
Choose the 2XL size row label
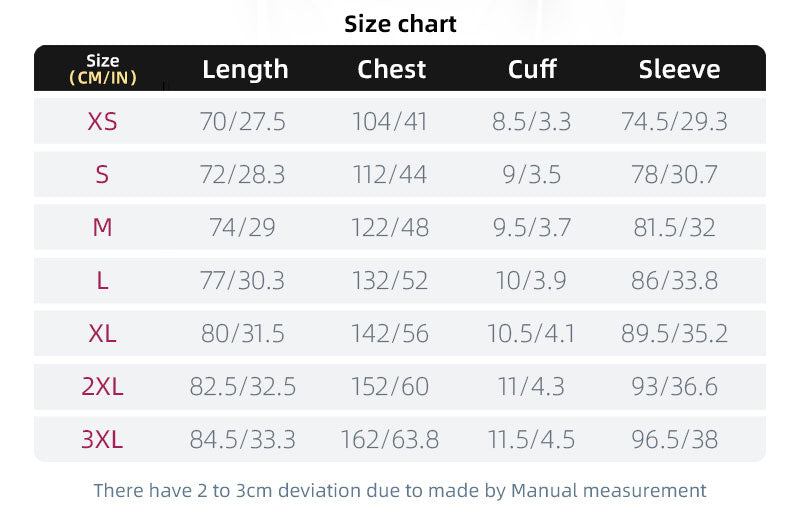(x=102, y=387)
